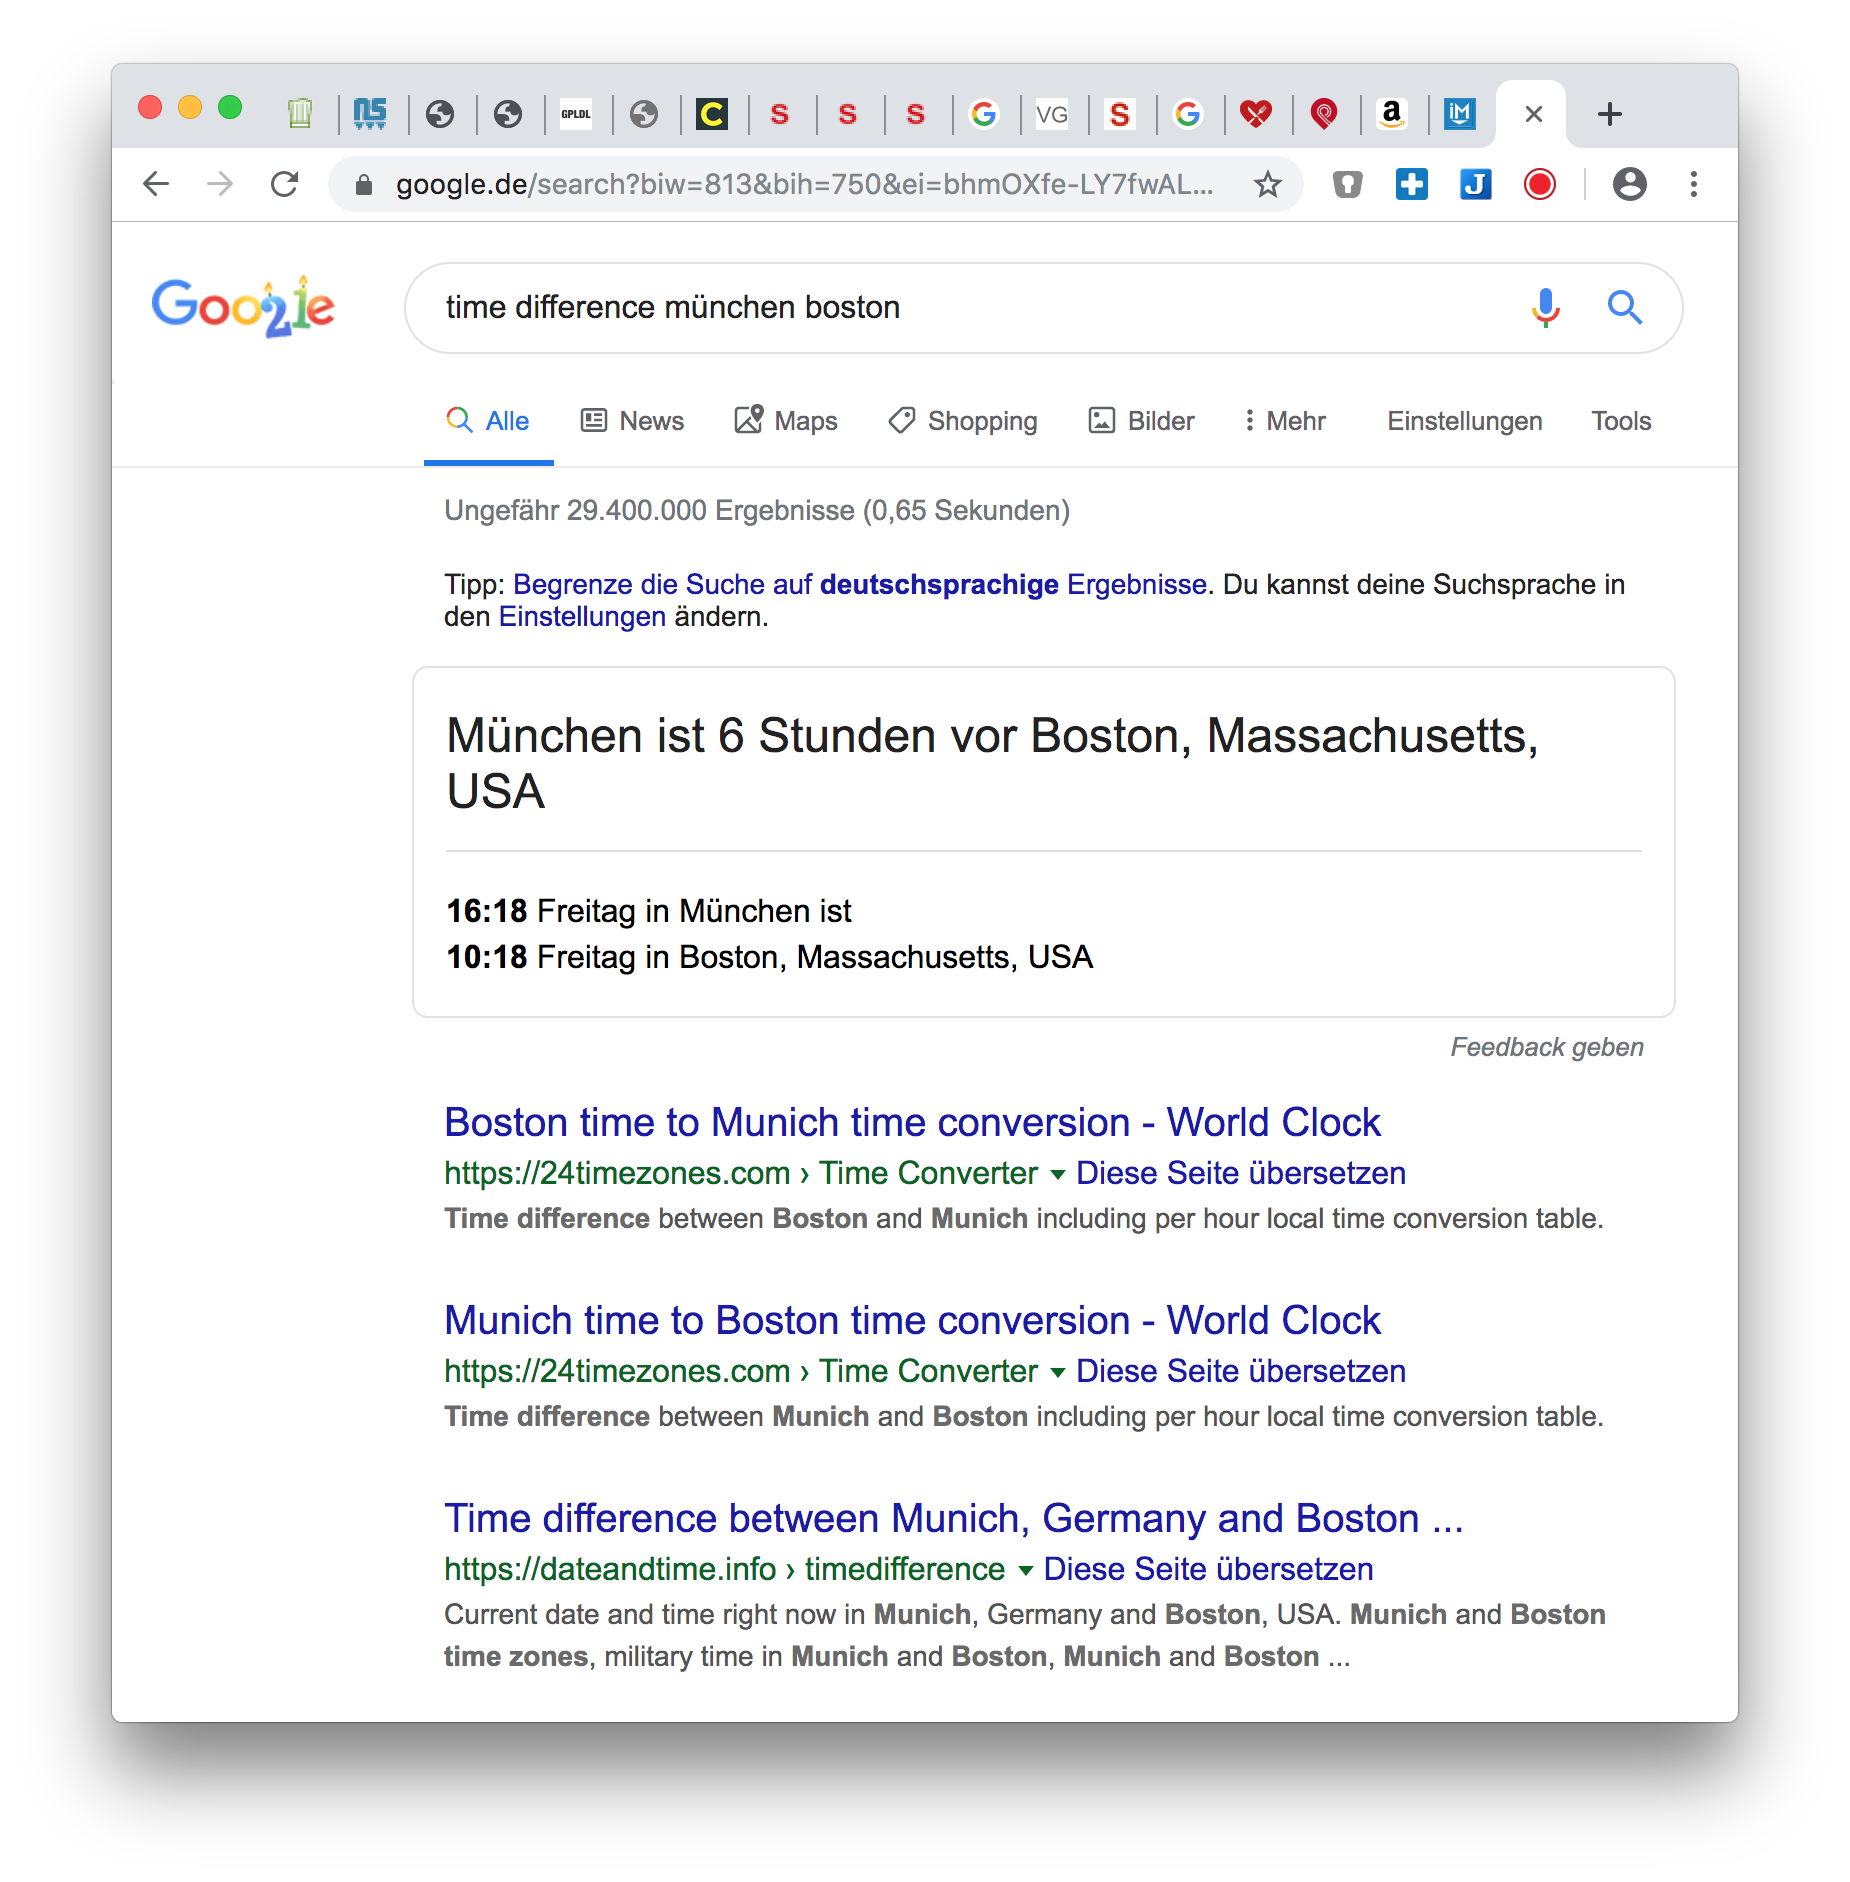The height and width of the screenshot is (1882, 1850).
Task: Bookmark this page with the star icon
Action: pyautogui.click(x=1268, y=184)
